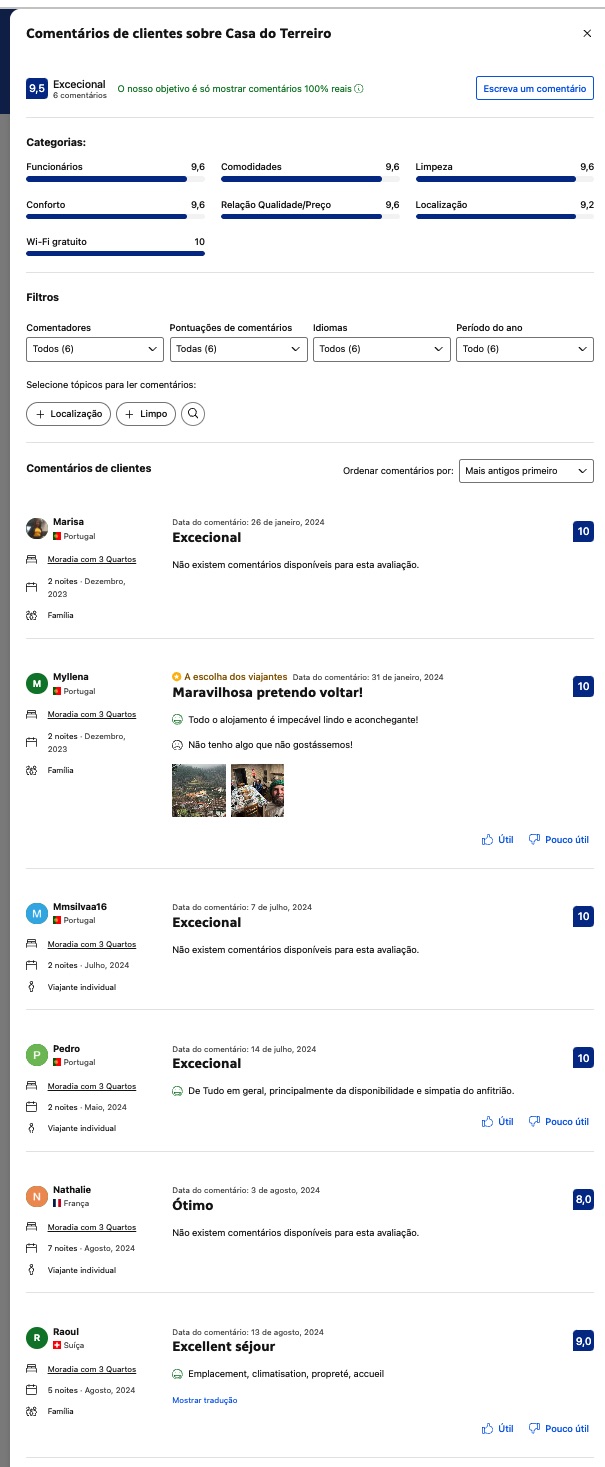This screenshot has height=1467, width=605.
Task: Click Mostrar tradução under Raoul's review
Action: click(205, 1400)
